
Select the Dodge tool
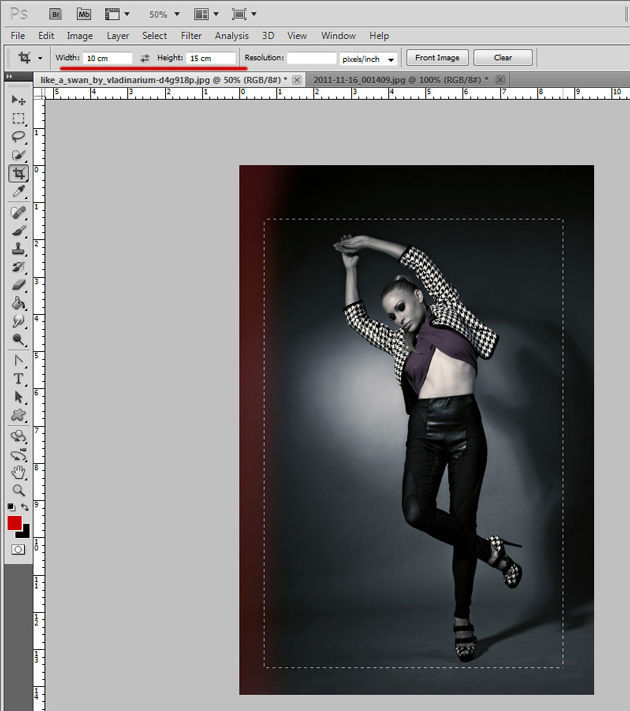tap(18, 340)
